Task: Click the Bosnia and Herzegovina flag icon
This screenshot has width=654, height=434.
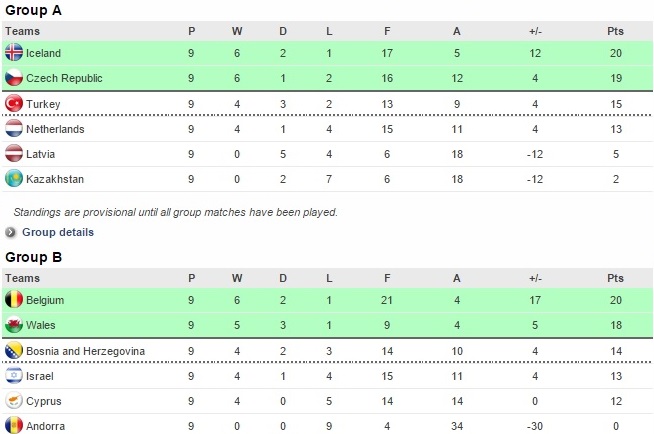Action: click(14, 351)
